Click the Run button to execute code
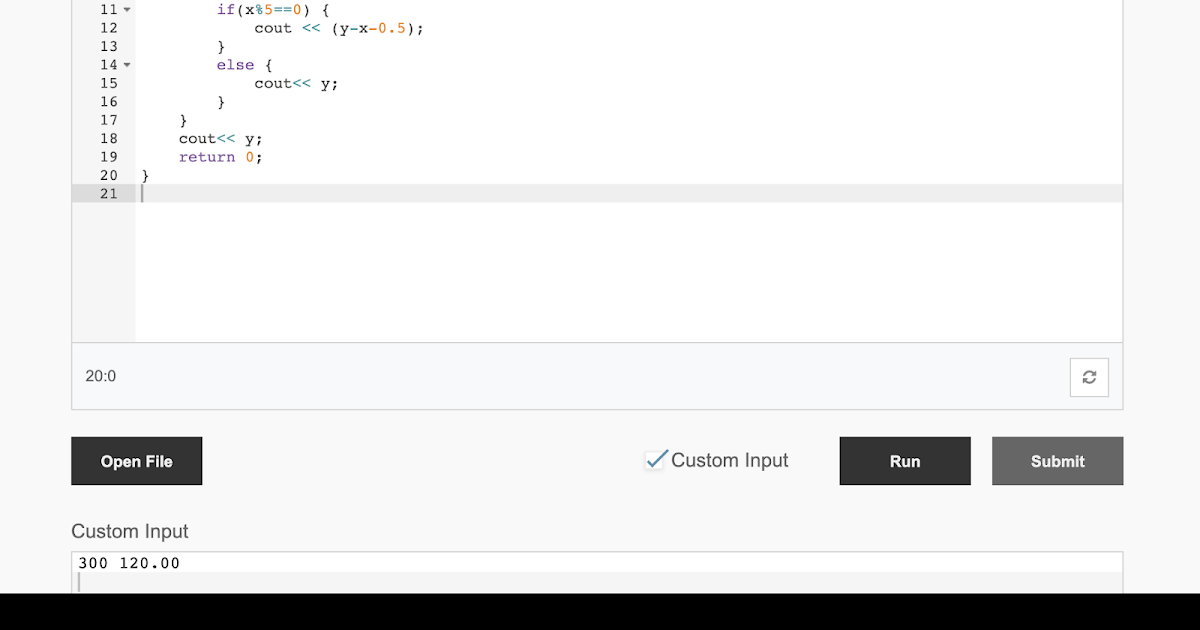The width and height of the screenshot is (1200, 630). click(904, 461)
